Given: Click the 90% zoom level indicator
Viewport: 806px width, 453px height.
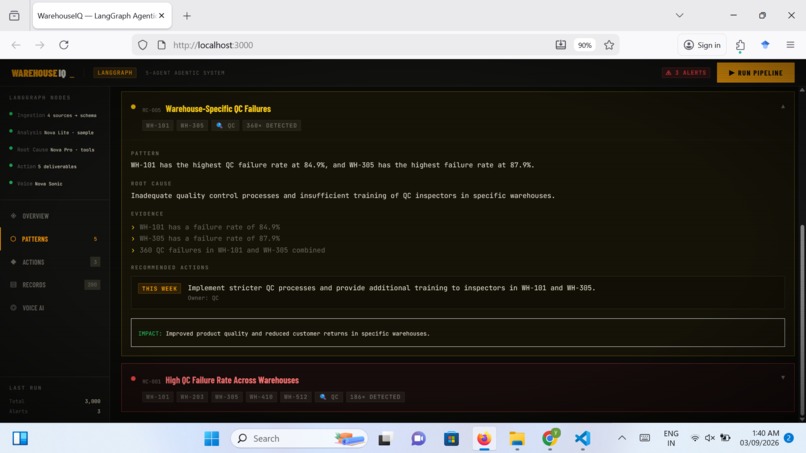Looking at the screenshot, I should pos(584,45).
